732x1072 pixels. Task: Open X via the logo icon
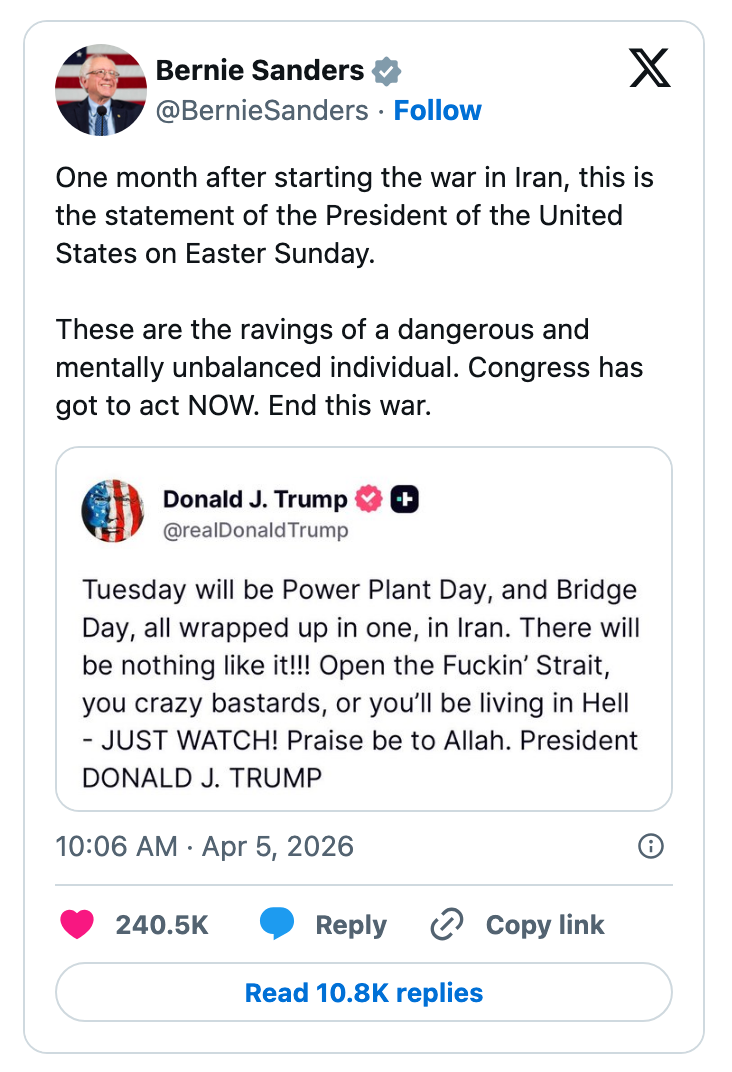pos(649,68)
